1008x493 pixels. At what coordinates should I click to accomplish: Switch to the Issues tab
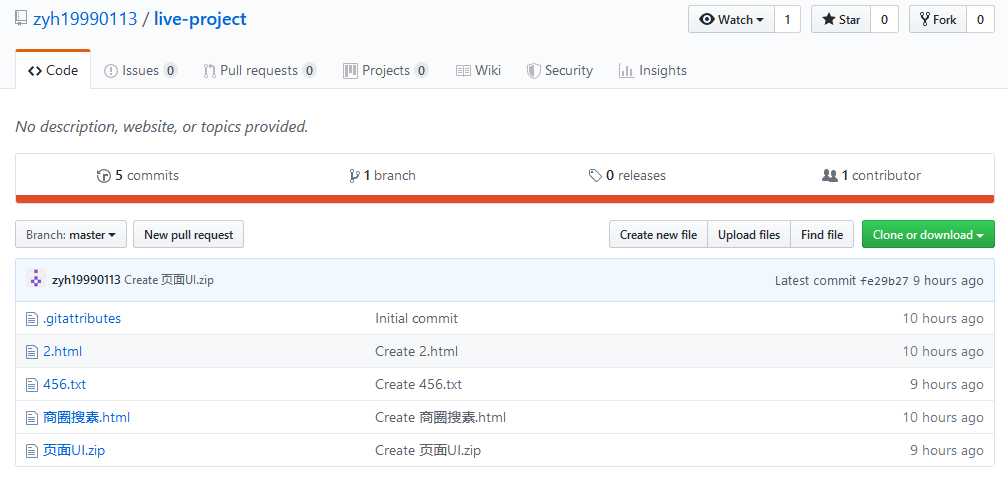[140, 71]
